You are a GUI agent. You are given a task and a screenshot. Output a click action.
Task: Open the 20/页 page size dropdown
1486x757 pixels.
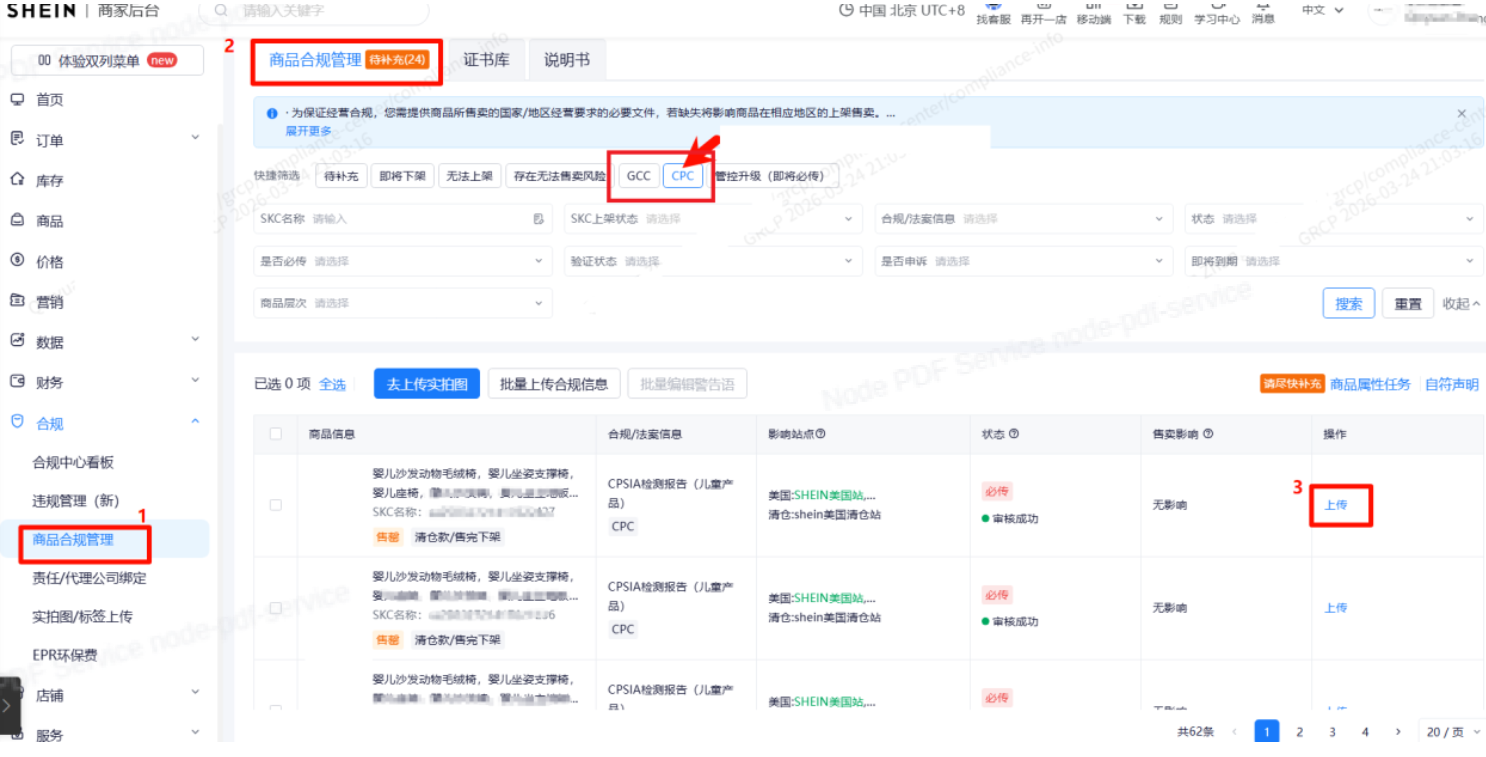(x=1451, y=732)
